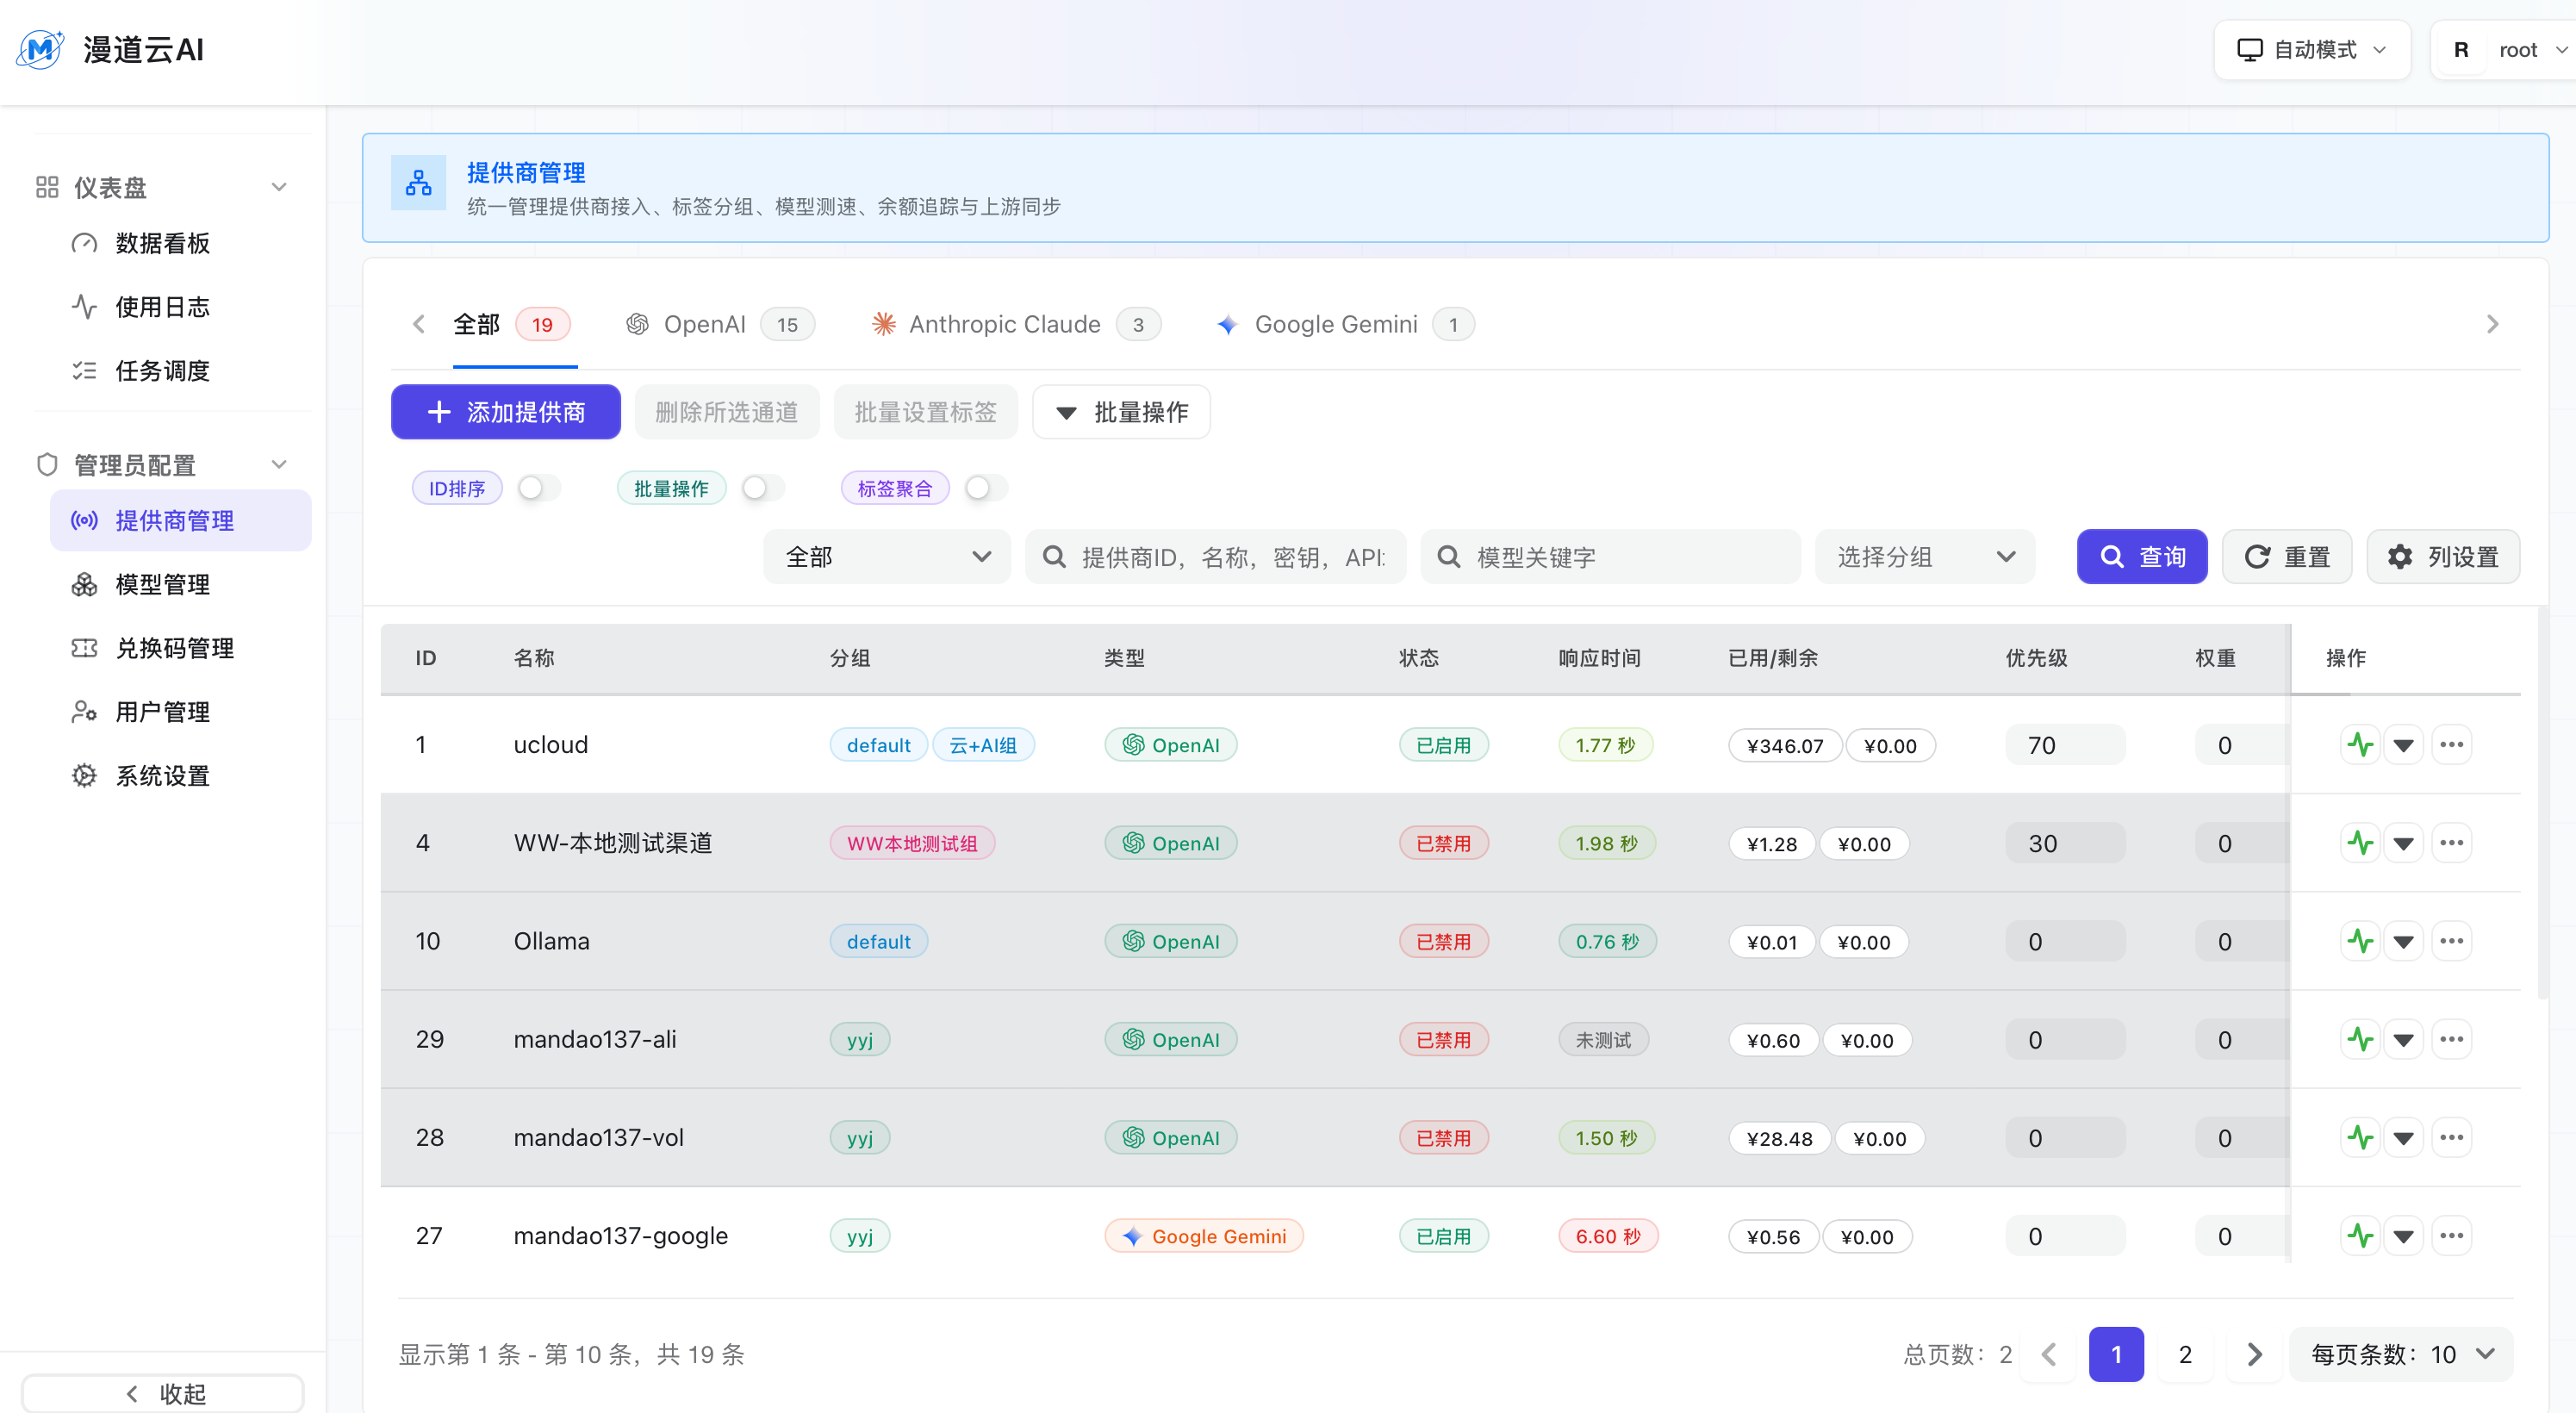Toggle the ID排序 switch
This screenshot has width=2576, height=1413.
(539, 488)
